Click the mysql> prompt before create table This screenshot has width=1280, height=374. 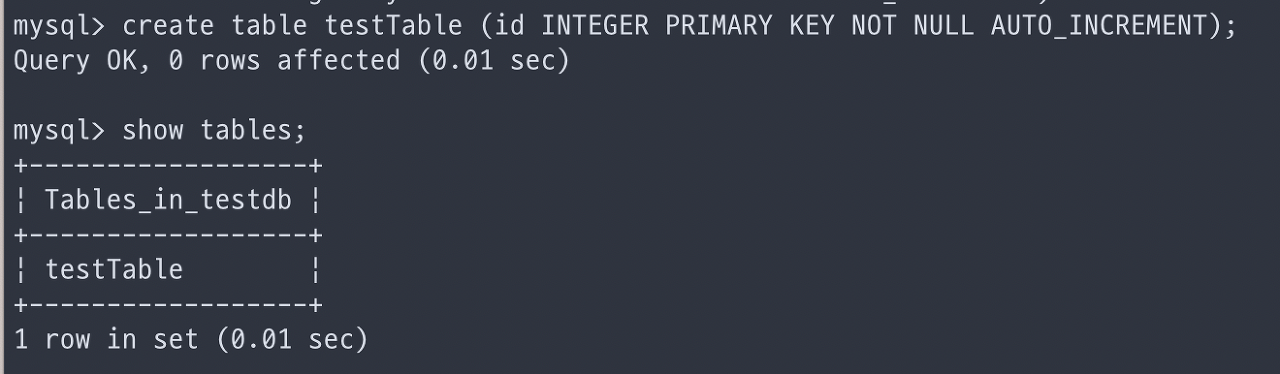[59, 25]
